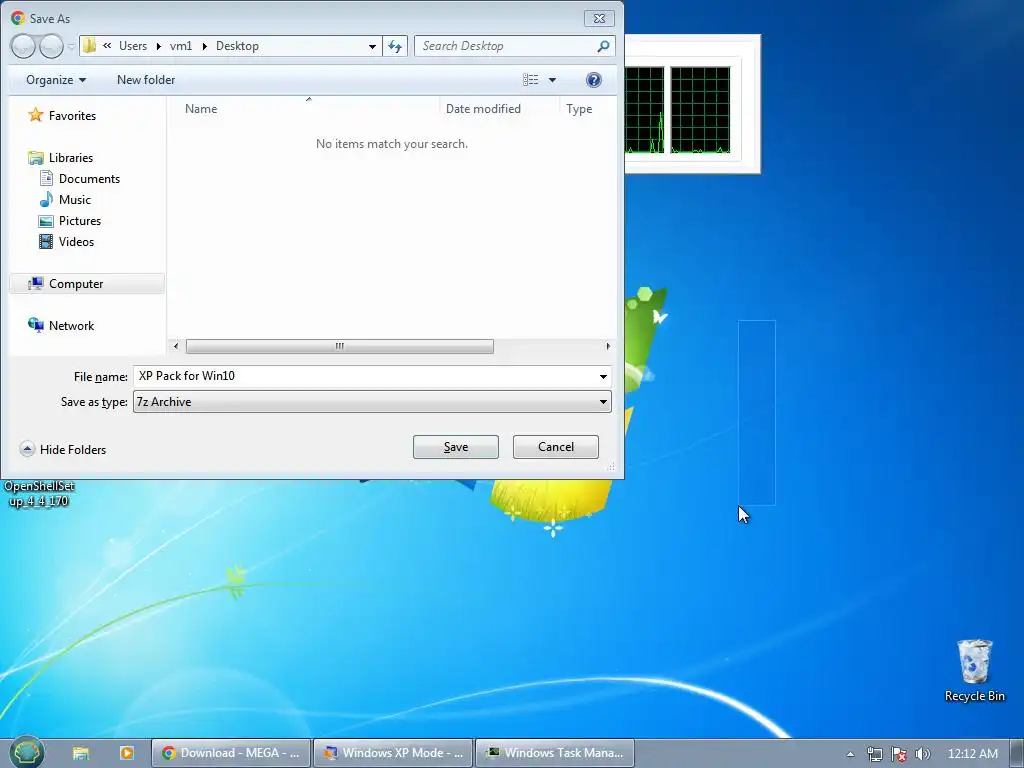
Task: Show hidden tray icons arrow
Action: pos(850,754)
